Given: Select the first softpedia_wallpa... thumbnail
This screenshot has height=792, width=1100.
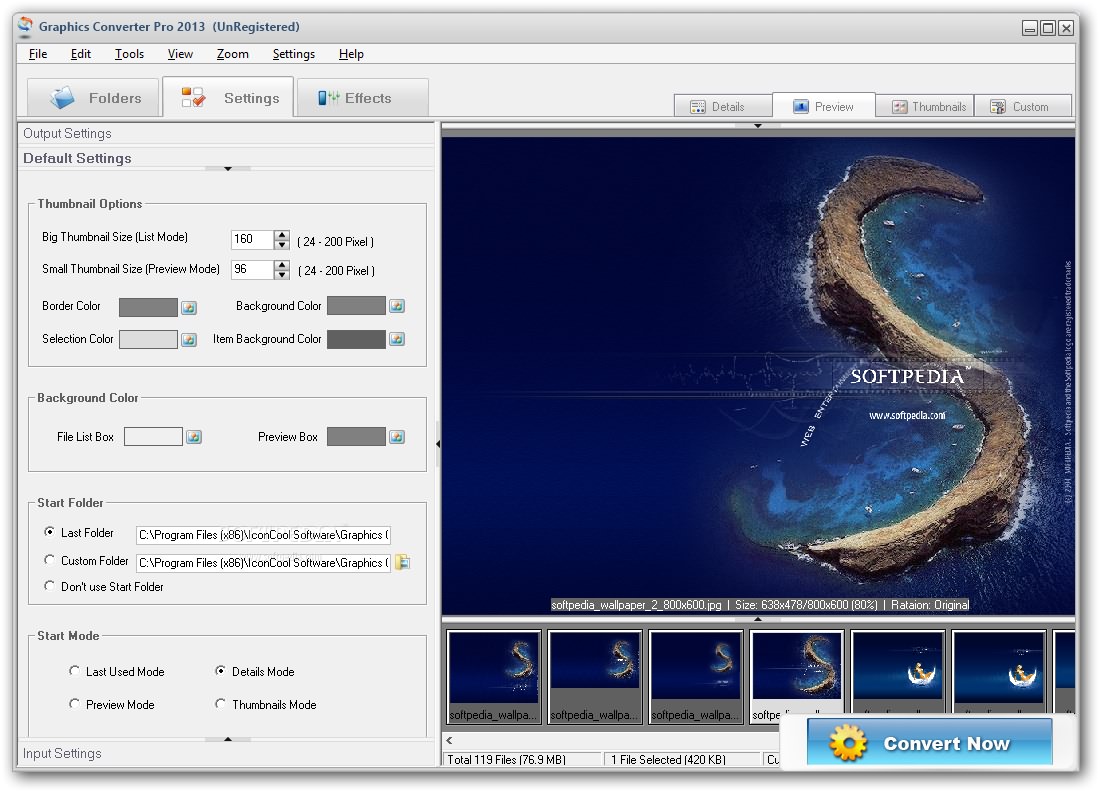Looking at the screenshot, I should click(494, 676).
